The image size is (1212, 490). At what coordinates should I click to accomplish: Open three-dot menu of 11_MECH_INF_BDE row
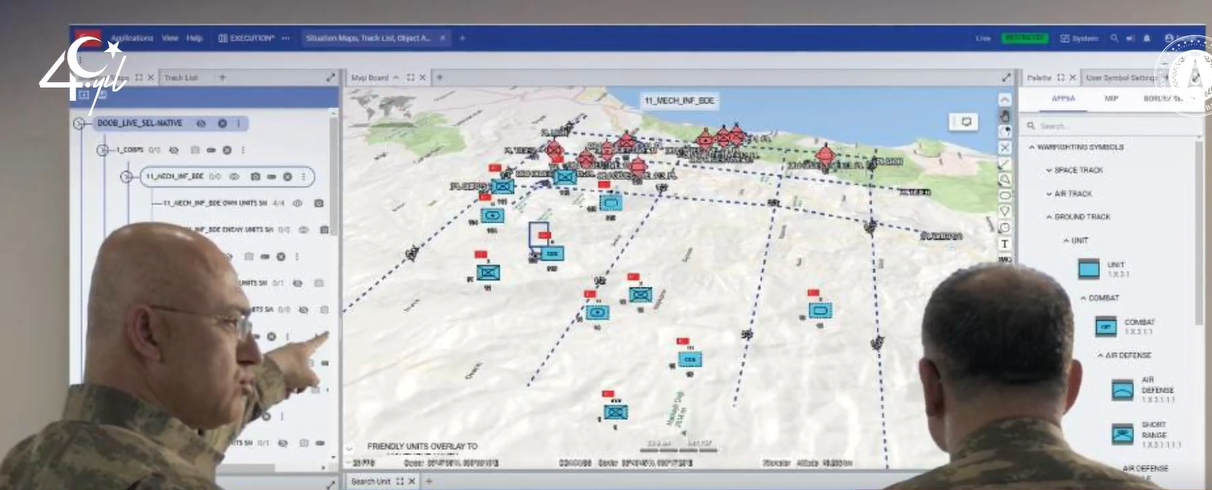pos(302,176)
